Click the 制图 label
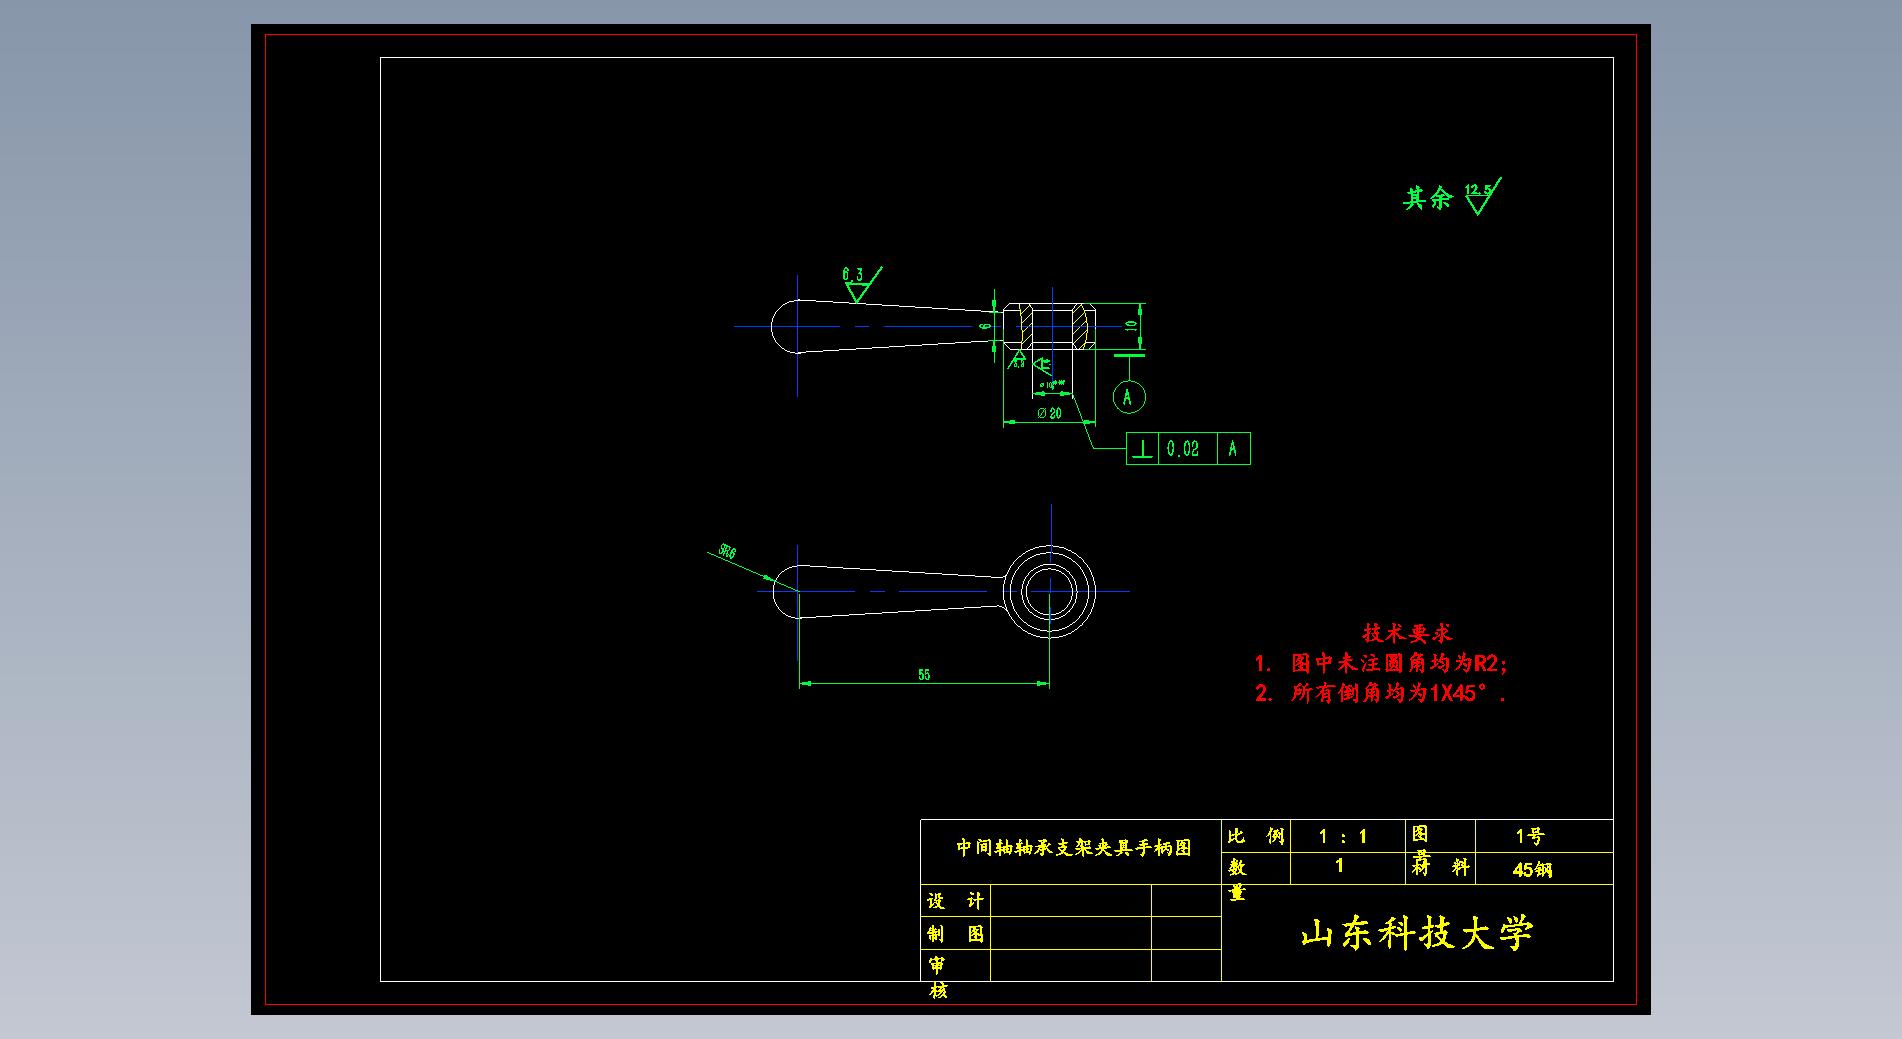The image size is (1902, 1039). tap(955, 934)
